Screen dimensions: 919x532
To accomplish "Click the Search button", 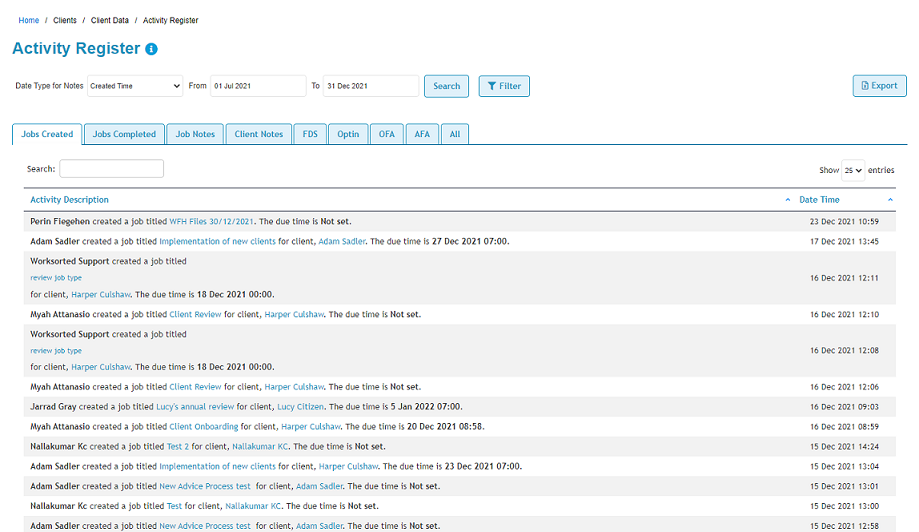I will click(x=447, y=86).
